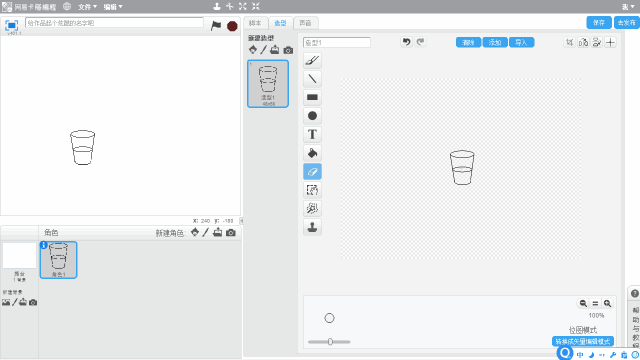Paint a new sprite
Image resolution: width=640 pixels, height=360 pixels.
(206, 232)
